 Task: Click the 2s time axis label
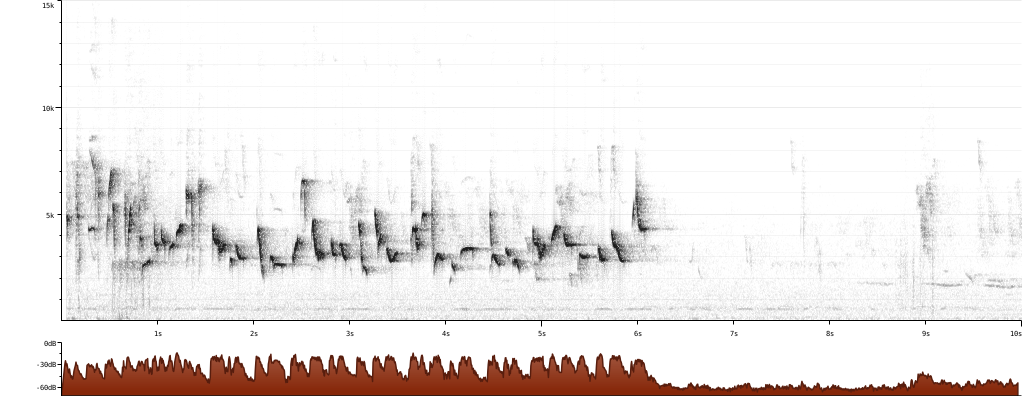tap(254, 333)
